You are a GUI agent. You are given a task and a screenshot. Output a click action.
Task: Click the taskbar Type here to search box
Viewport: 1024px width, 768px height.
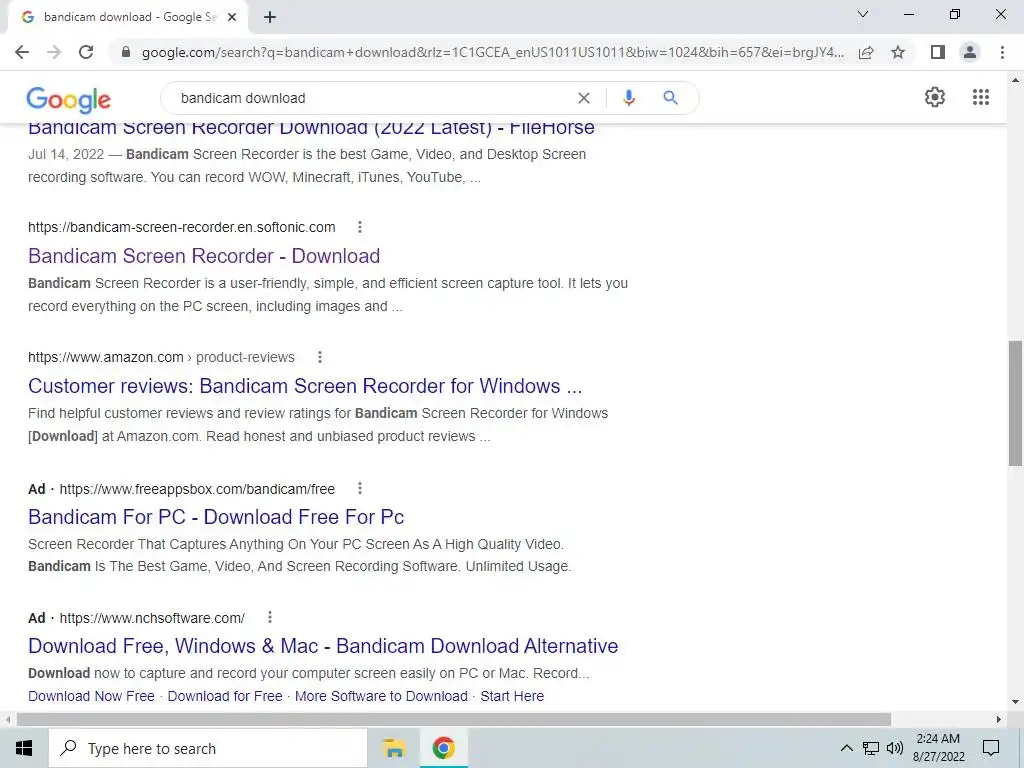208,748
